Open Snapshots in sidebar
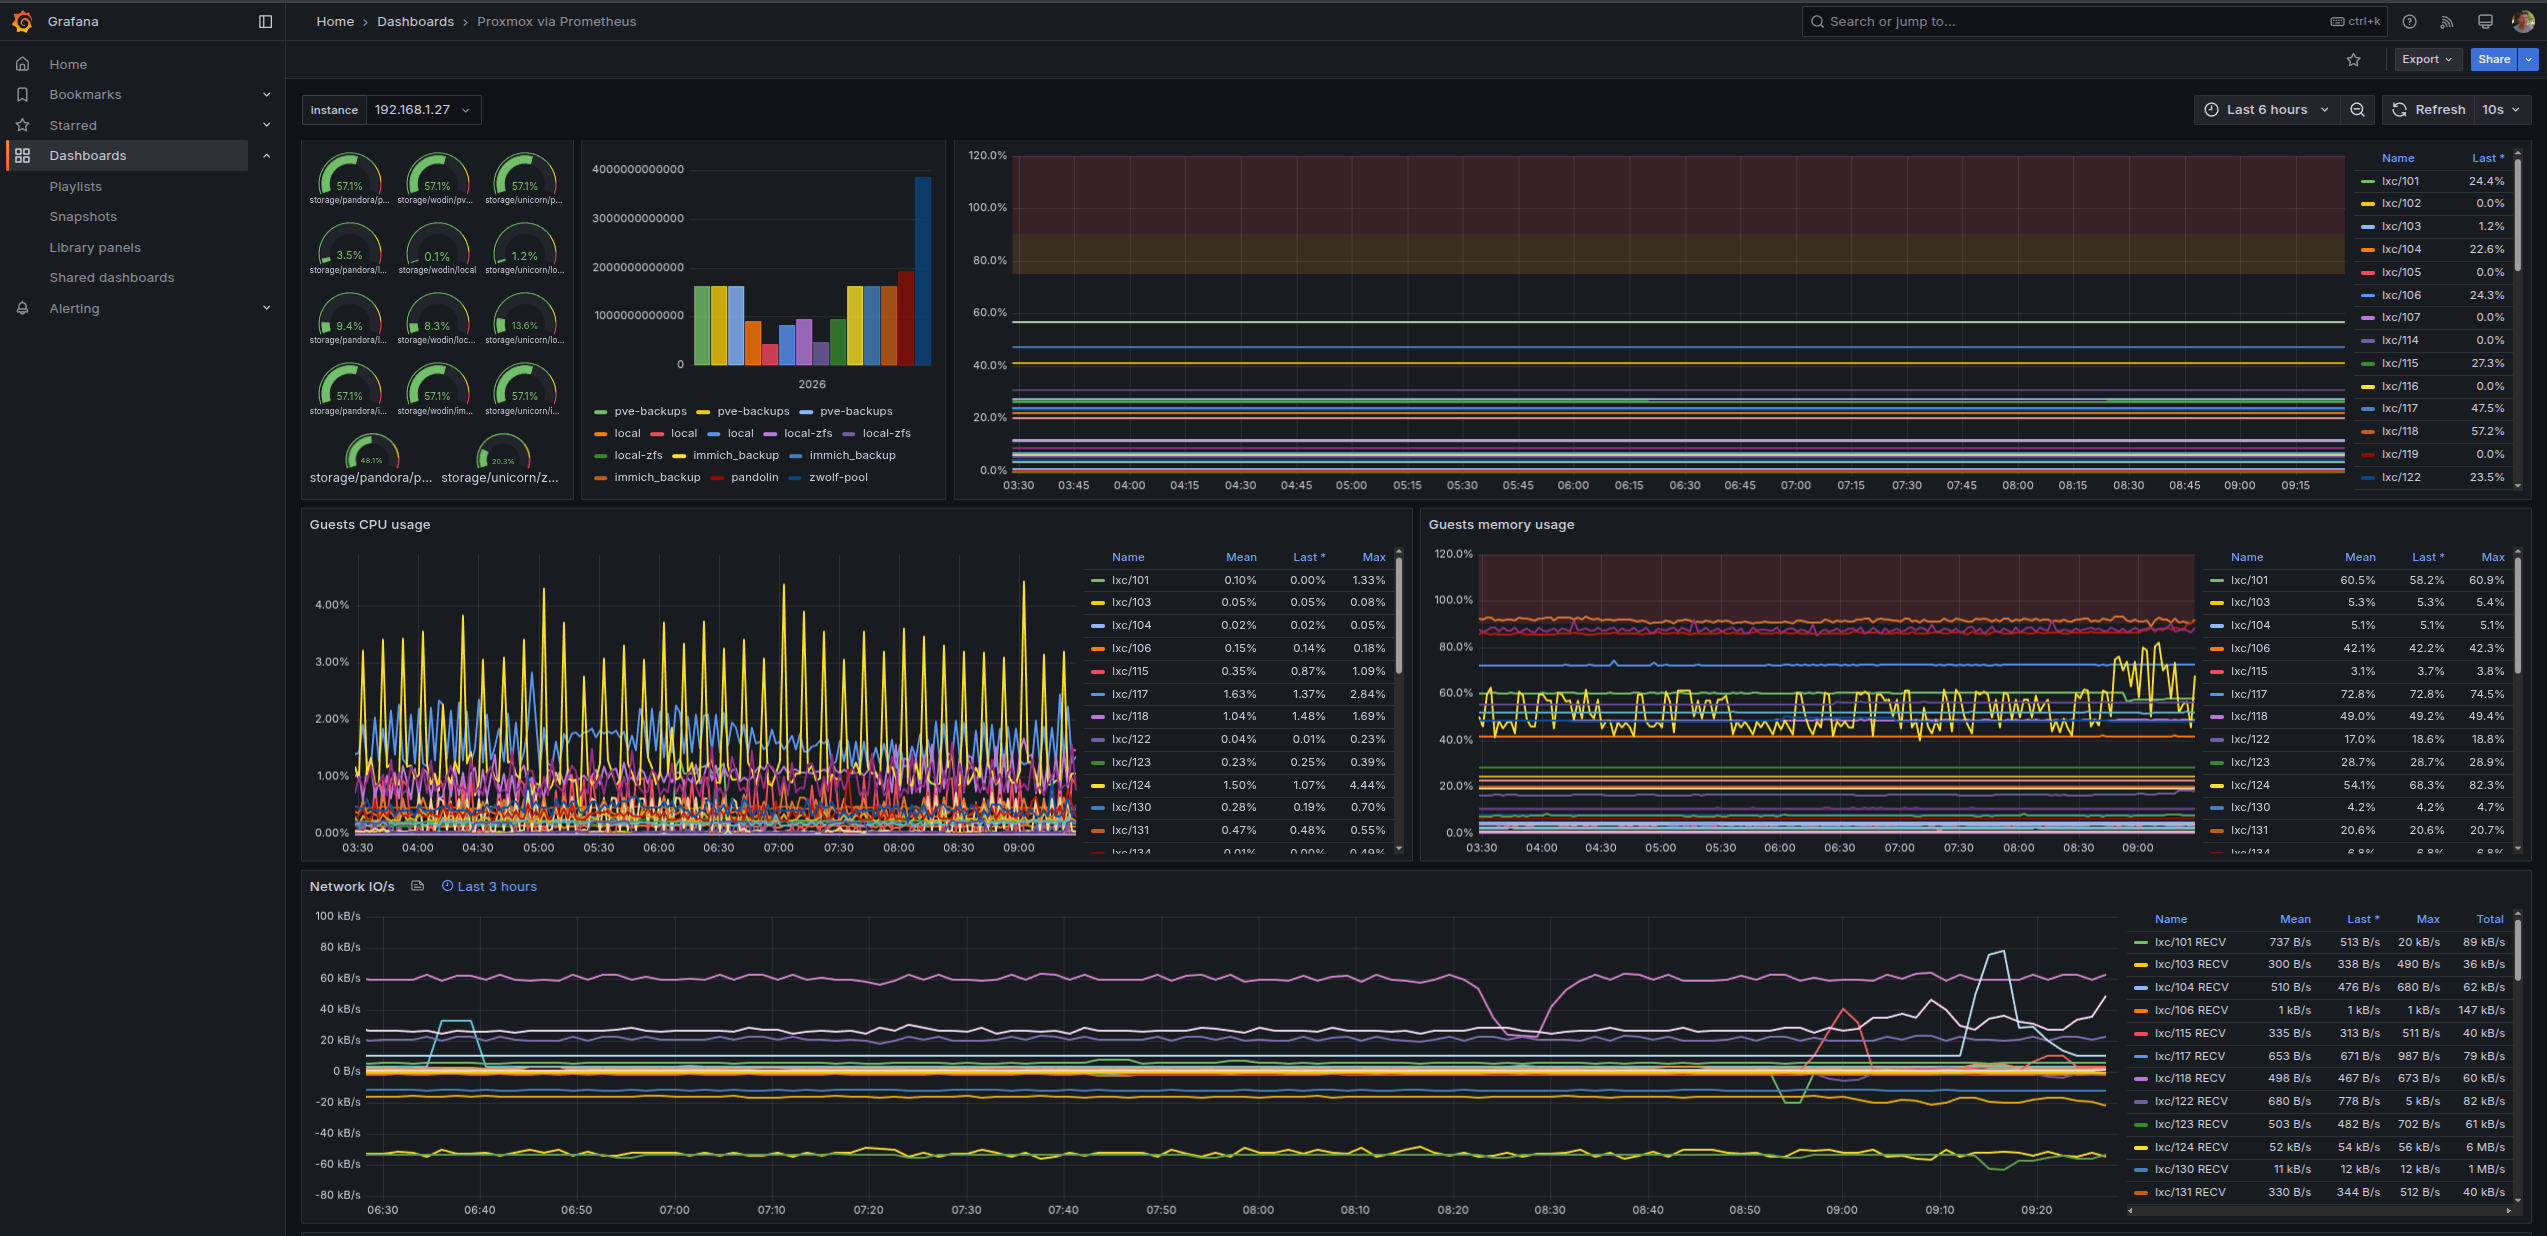Image resolution: width=2547 pixels, height=1236 pixels. click(83, 216)
